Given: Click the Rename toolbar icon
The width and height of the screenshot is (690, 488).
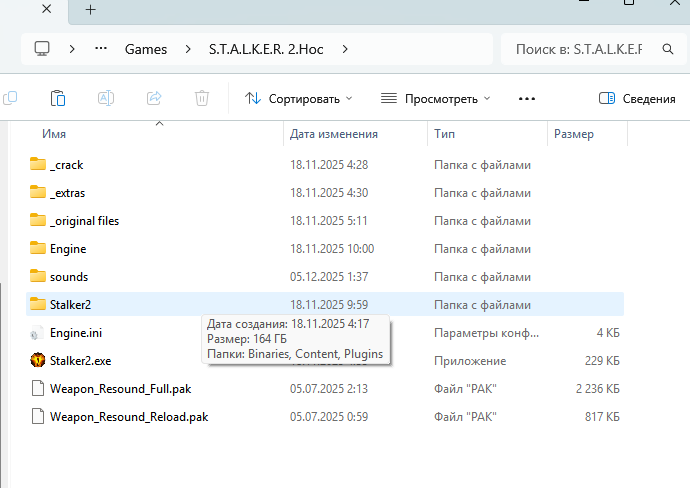Looking at the screenshot, I should (x=106, y=98).
